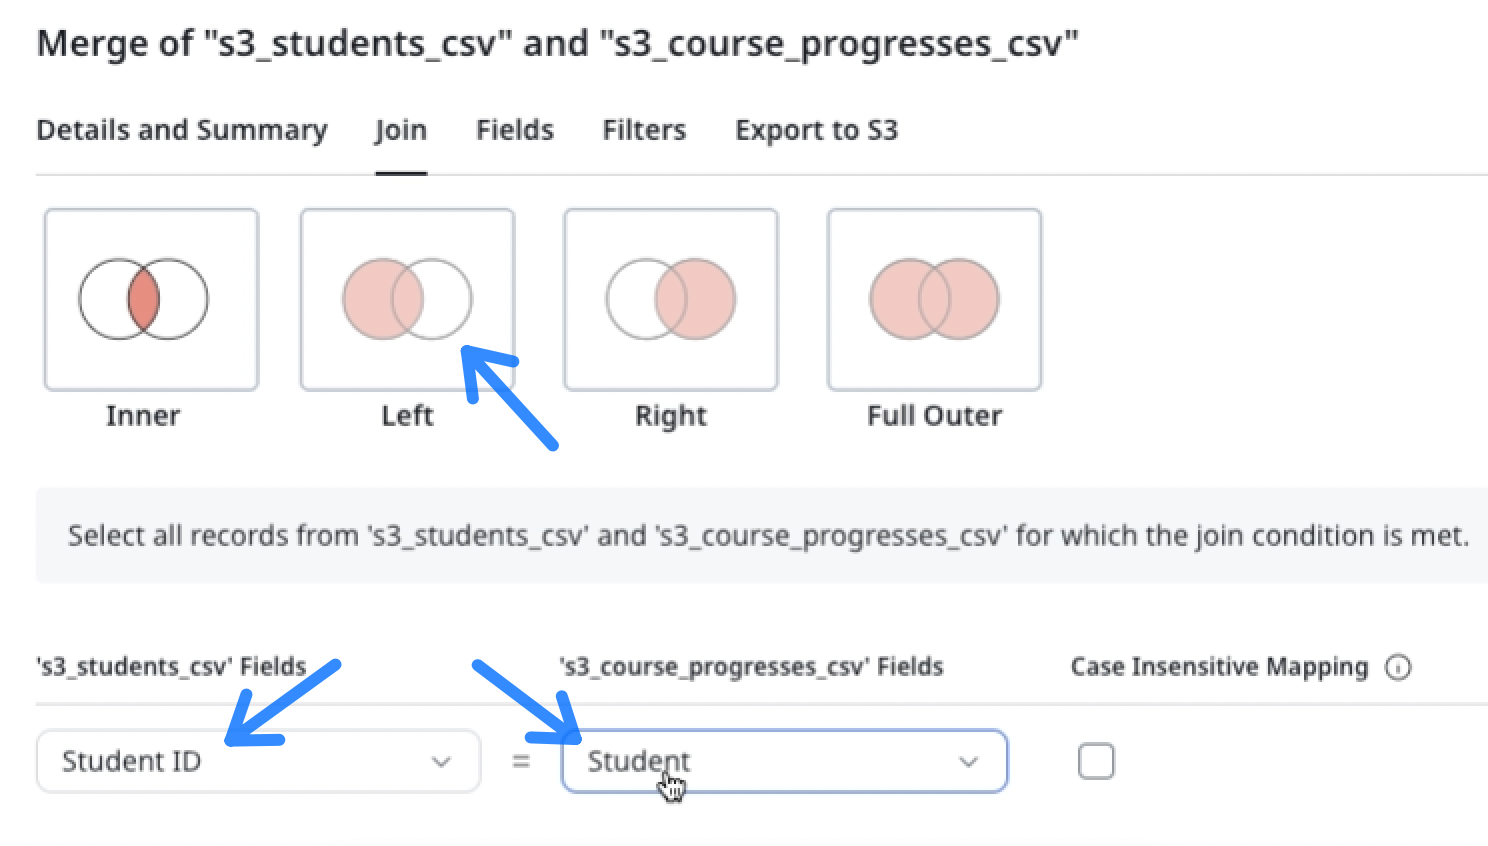Select the Join tab
This screenshot has height=846, width=1488.
[401, 130]
